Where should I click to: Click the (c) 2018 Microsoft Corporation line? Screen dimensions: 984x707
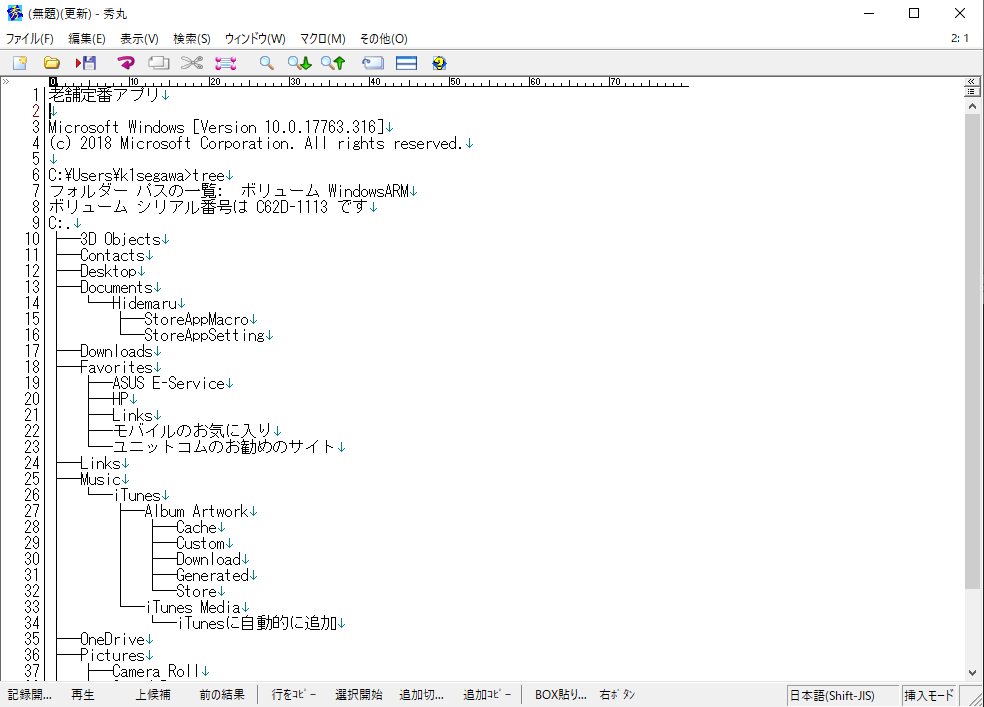tap(256, 143)
